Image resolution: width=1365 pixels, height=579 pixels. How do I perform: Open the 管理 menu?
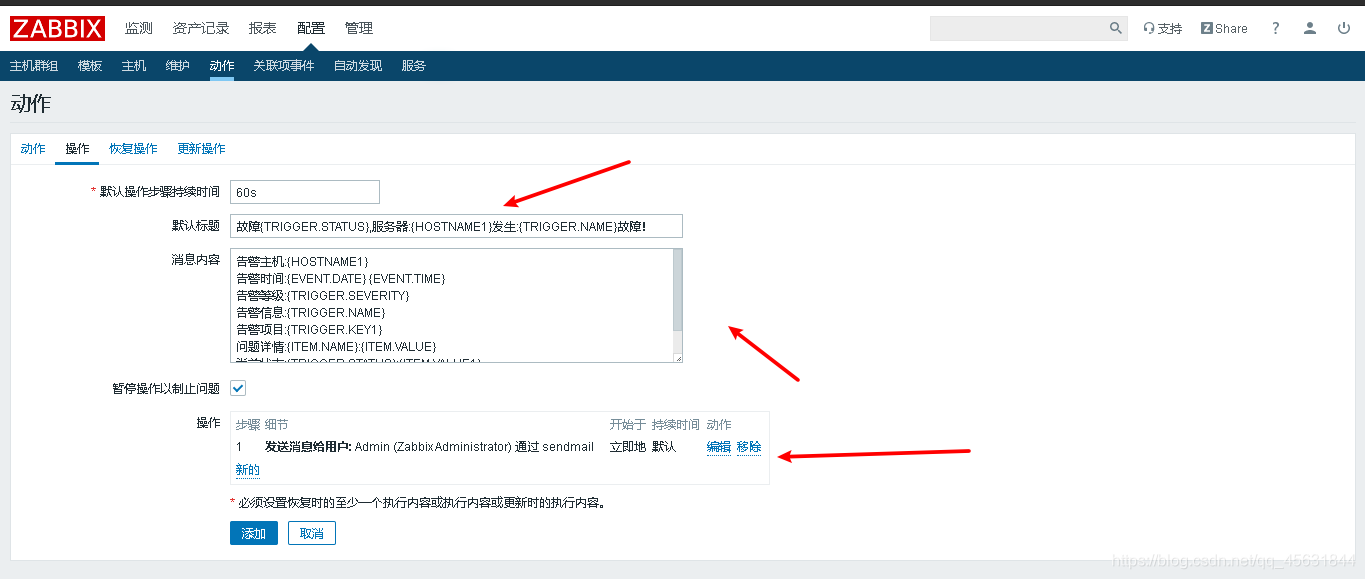pos(359,28)
